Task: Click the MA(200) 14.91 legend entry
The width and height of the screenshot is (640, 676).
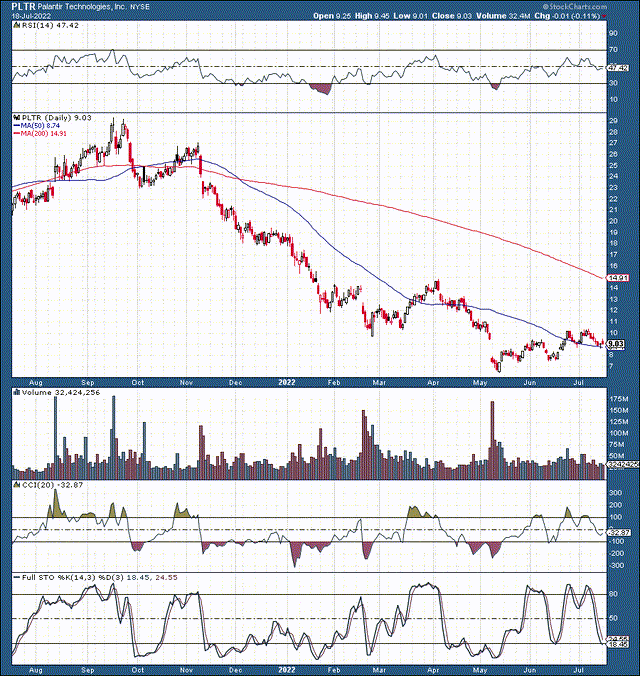Action: (40, 134)
